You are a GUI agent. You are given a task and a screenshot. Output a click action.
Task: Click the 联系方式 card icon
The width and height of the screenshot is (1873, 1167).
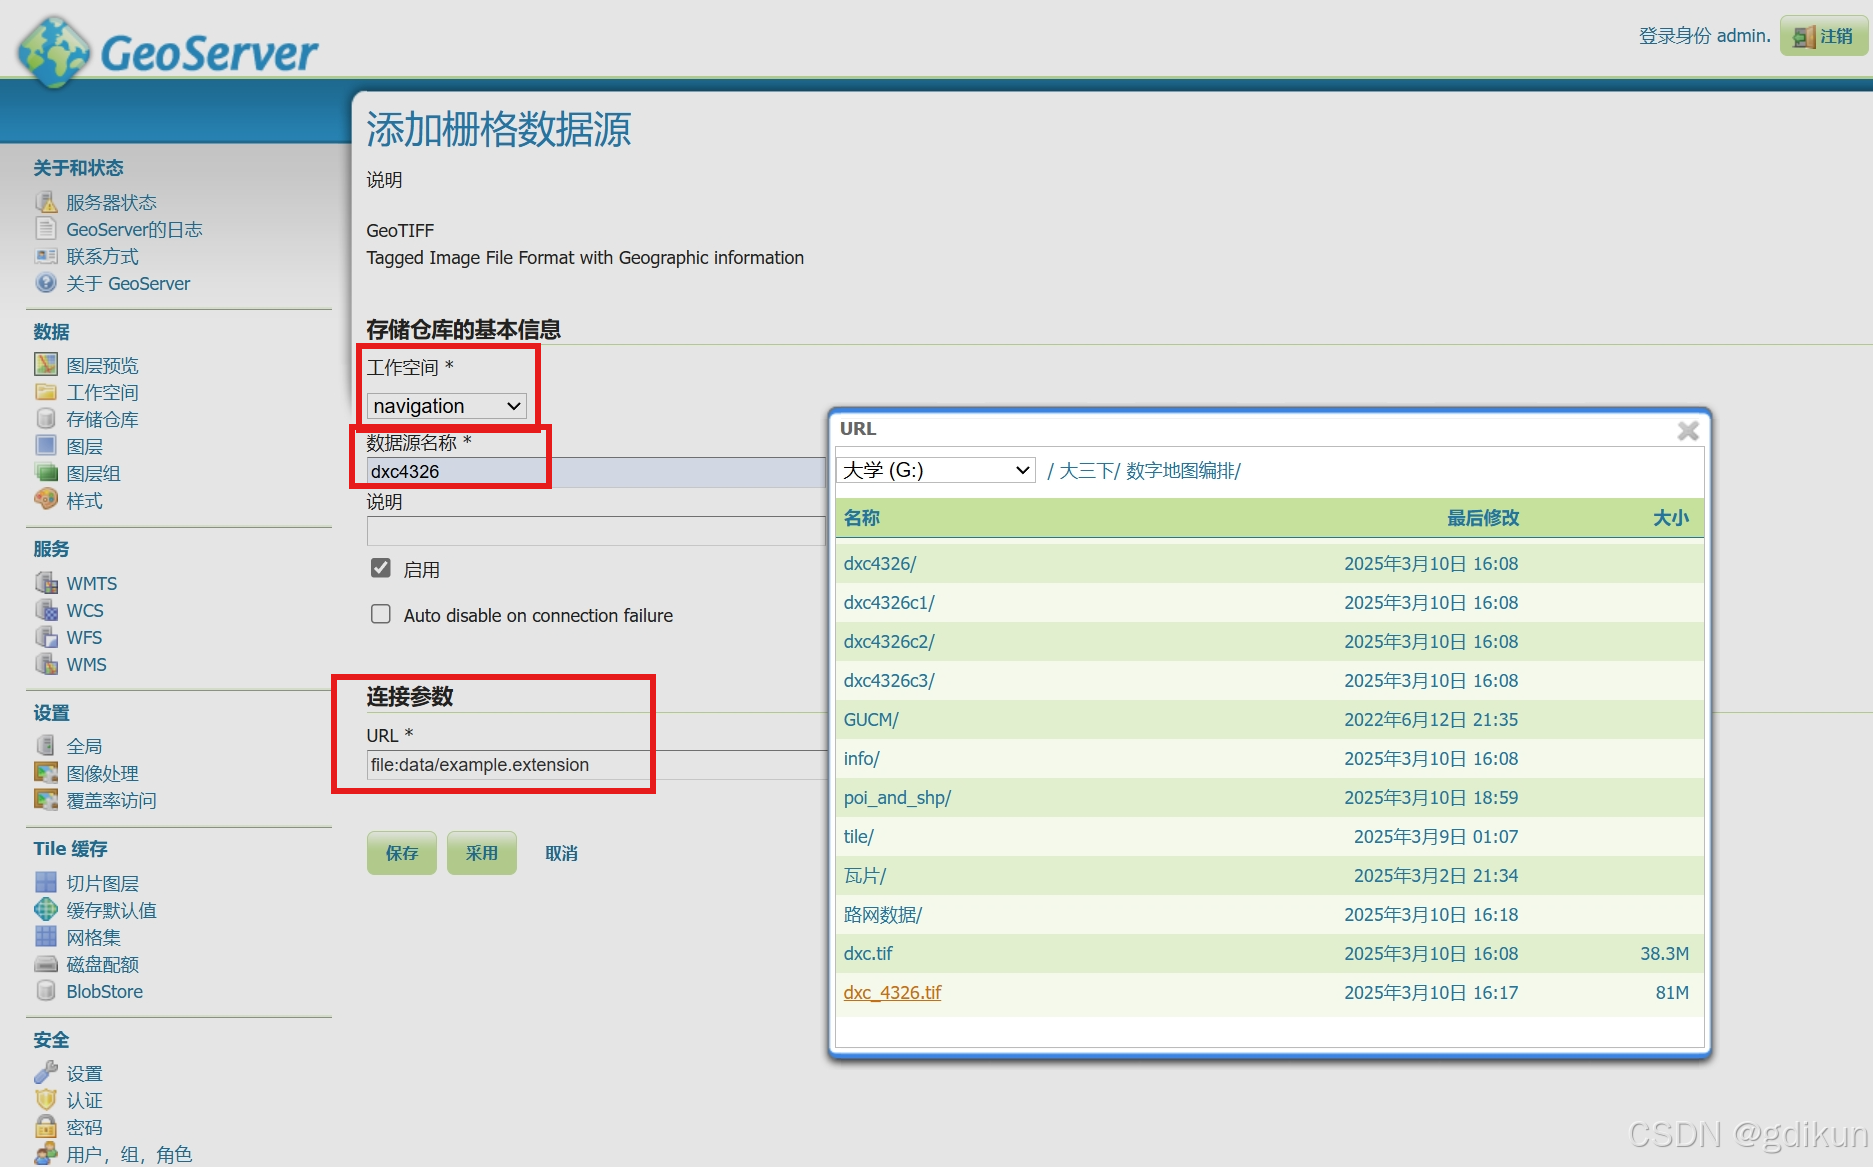[x=46, y=256]
